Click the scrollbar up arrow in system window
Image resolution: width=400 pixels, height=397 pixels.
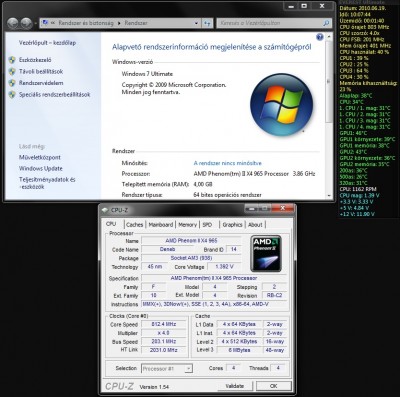[x=329, y=36]
